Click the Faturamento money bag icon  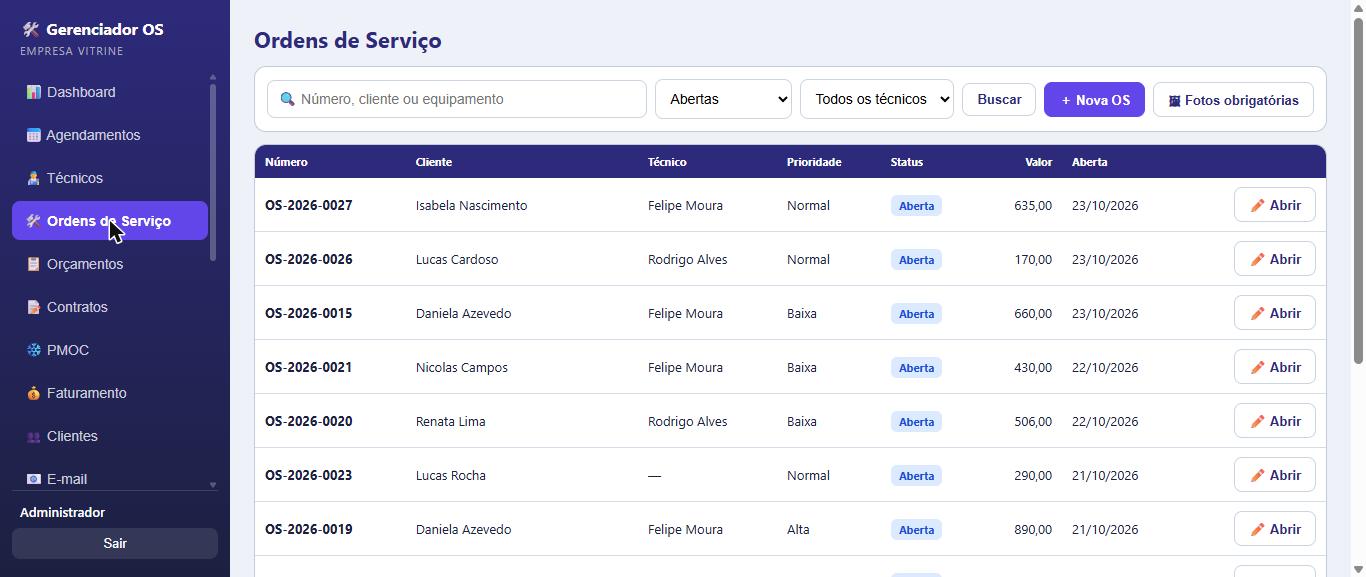click(33, 393)
